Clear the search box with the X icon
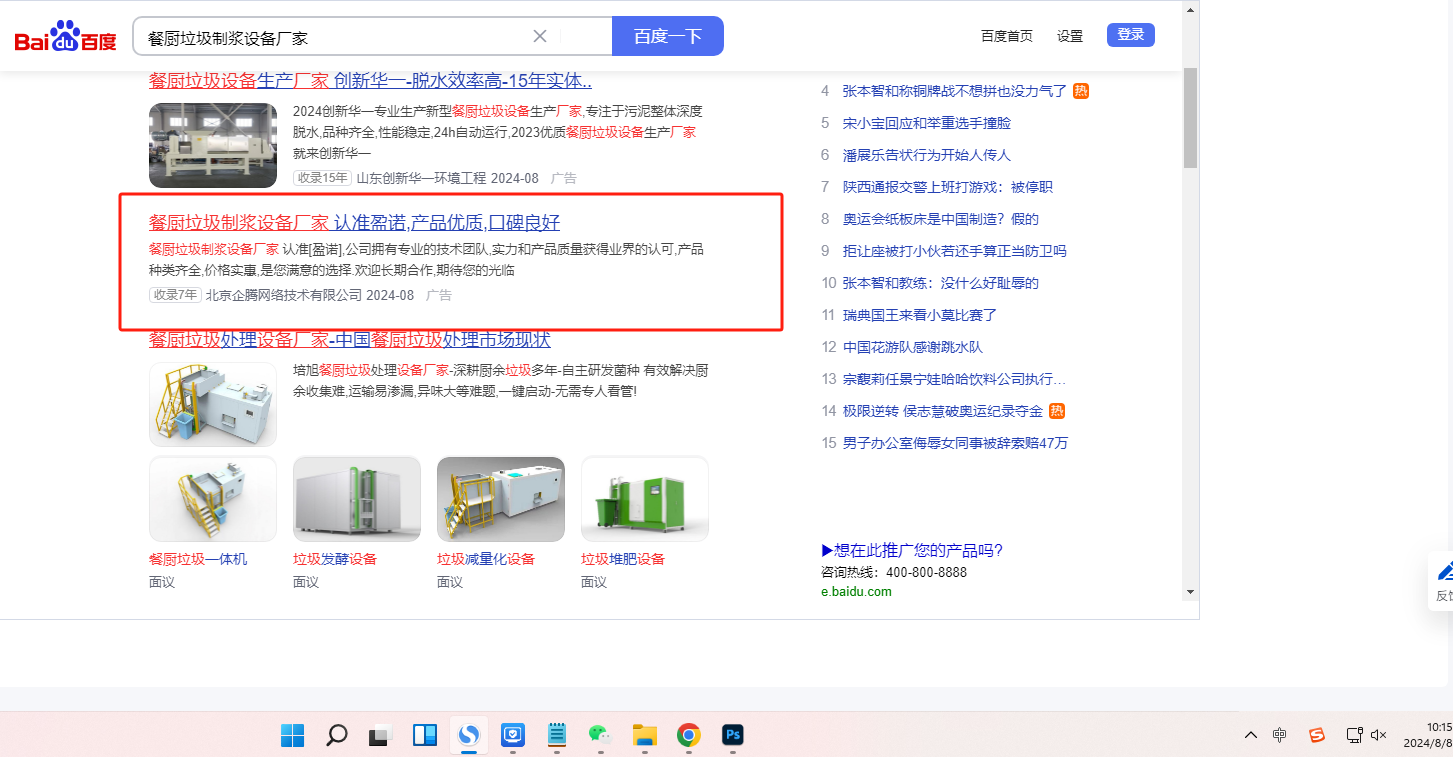The height and width of the screenshot is (757, 1453). pyautogui.click(x=540, y=37)
